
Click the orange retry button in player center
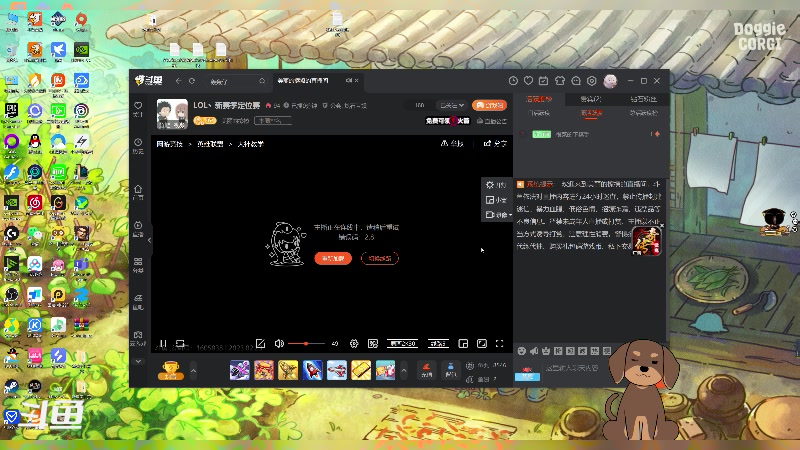(333, 258)
